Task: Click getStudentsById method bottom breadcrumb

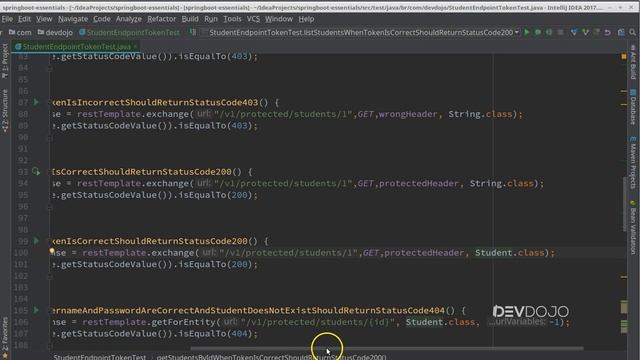Action: (x=271, y=357)
